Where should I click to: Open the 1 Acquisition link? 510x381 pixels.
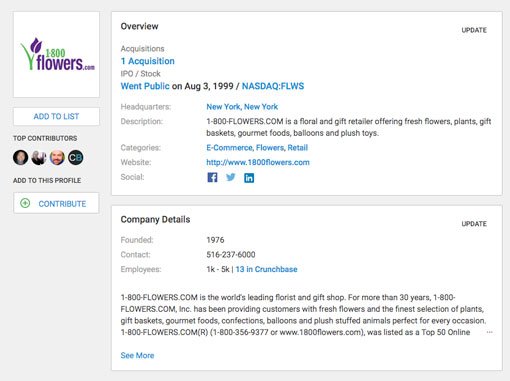(147, 61)
